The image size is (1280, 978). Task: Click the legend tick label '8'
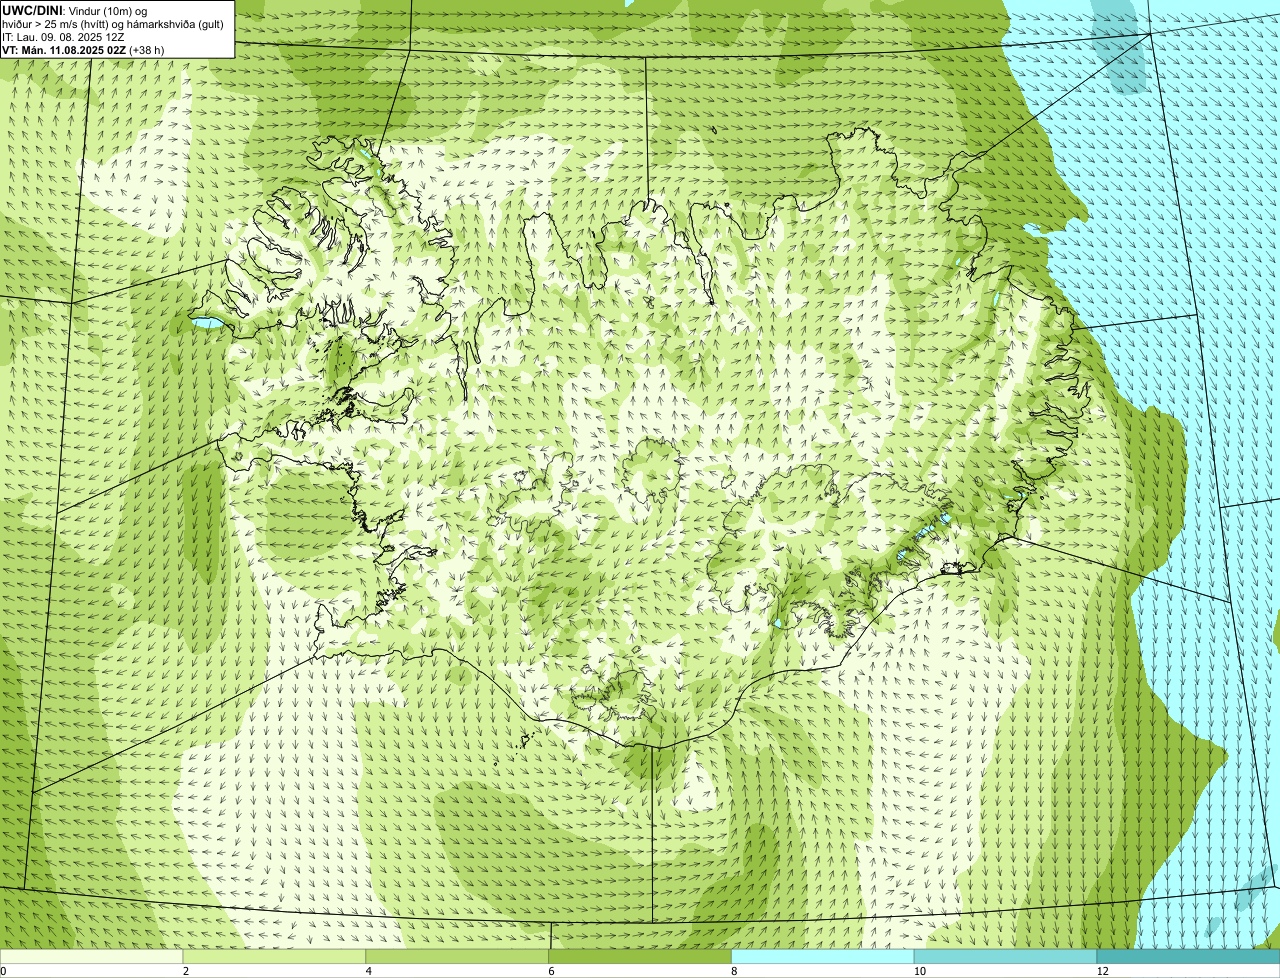pyautogui.click(x=735, y=971)
